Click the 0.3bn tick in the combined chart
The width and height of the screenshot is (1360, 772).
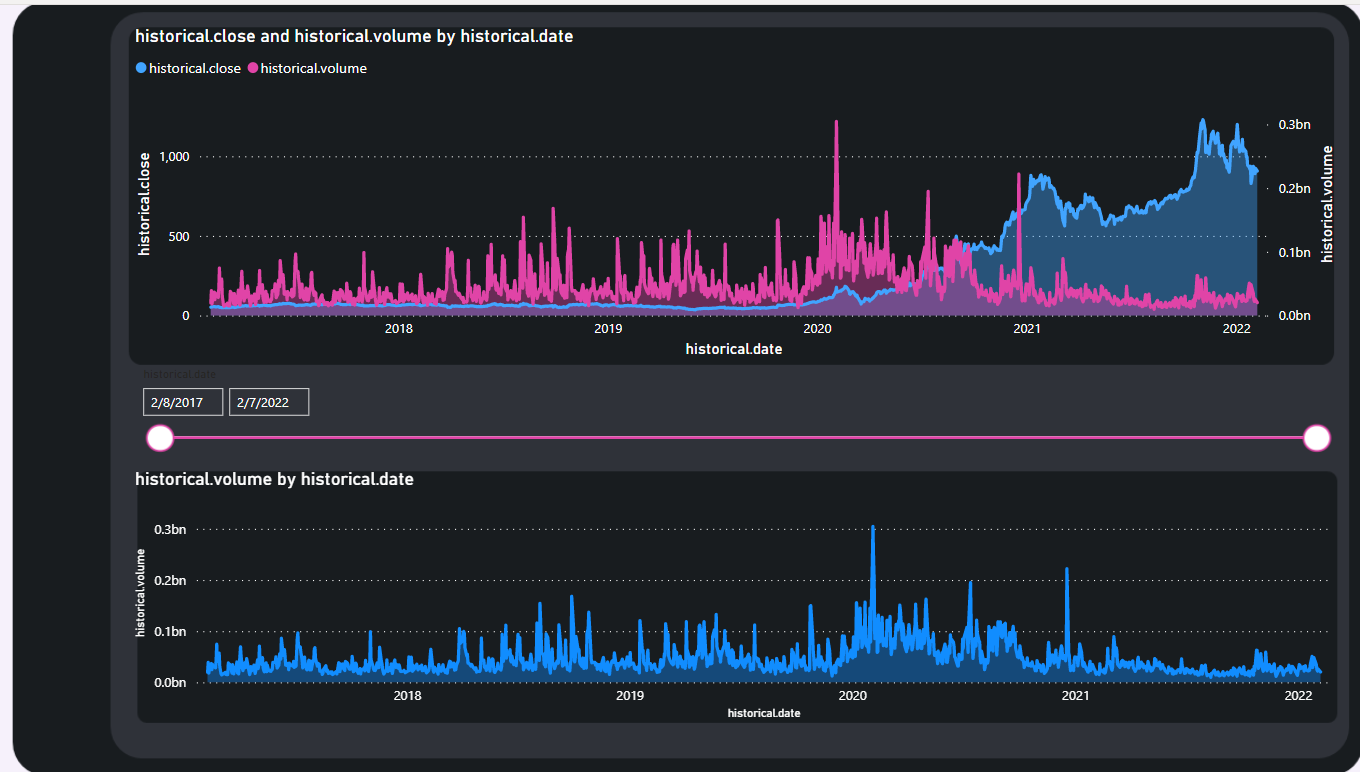1294,125
